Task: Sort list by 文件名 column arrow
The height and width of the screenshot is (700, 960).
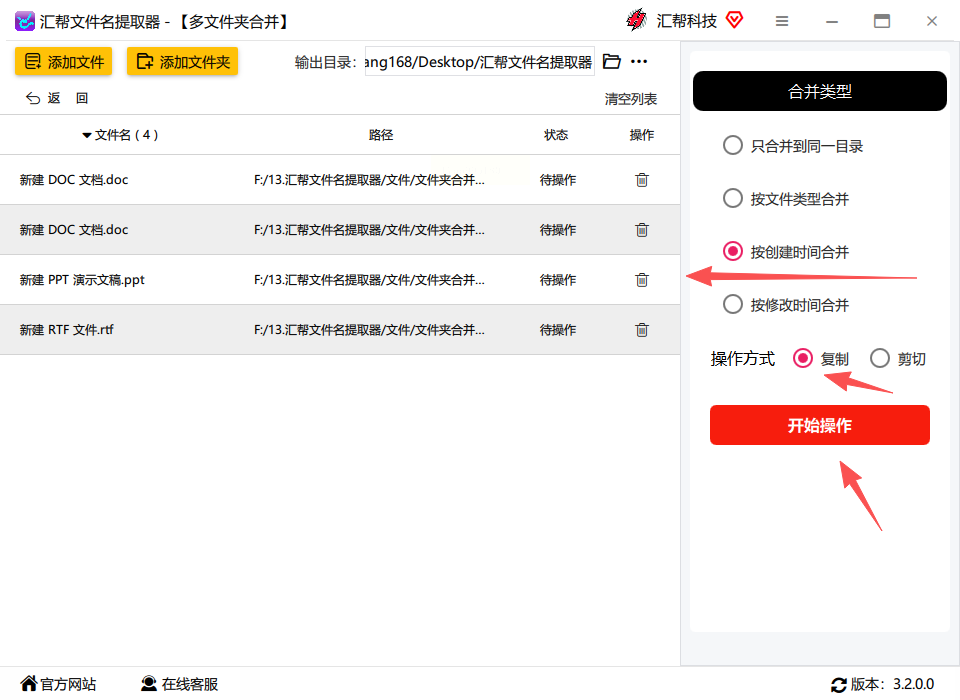Action: click(x=87, y=135)
